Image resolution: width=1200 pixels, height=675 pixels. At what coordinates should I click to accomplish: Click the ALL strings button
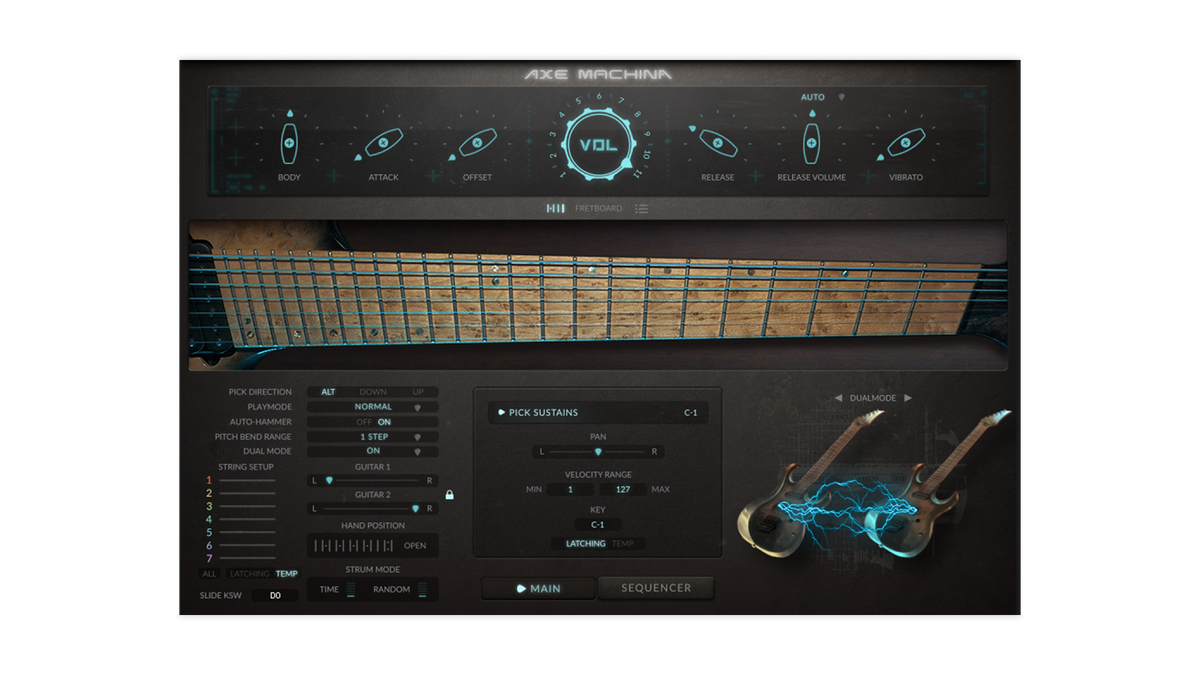click(209, 574)
